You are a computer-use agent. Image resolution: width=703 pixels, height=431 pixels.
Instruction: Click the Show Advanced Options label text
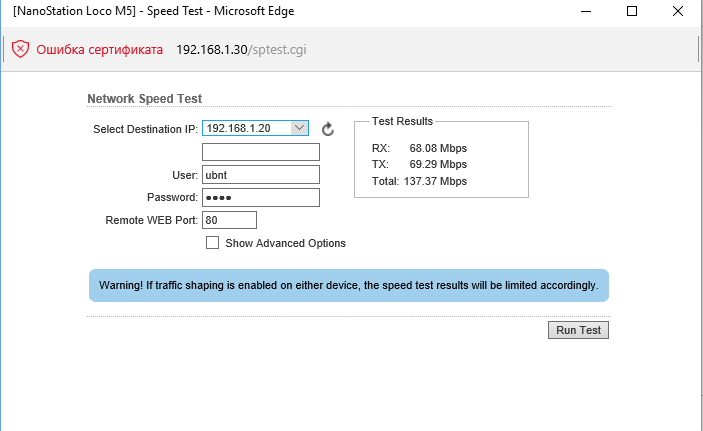[x=286, y=243]
